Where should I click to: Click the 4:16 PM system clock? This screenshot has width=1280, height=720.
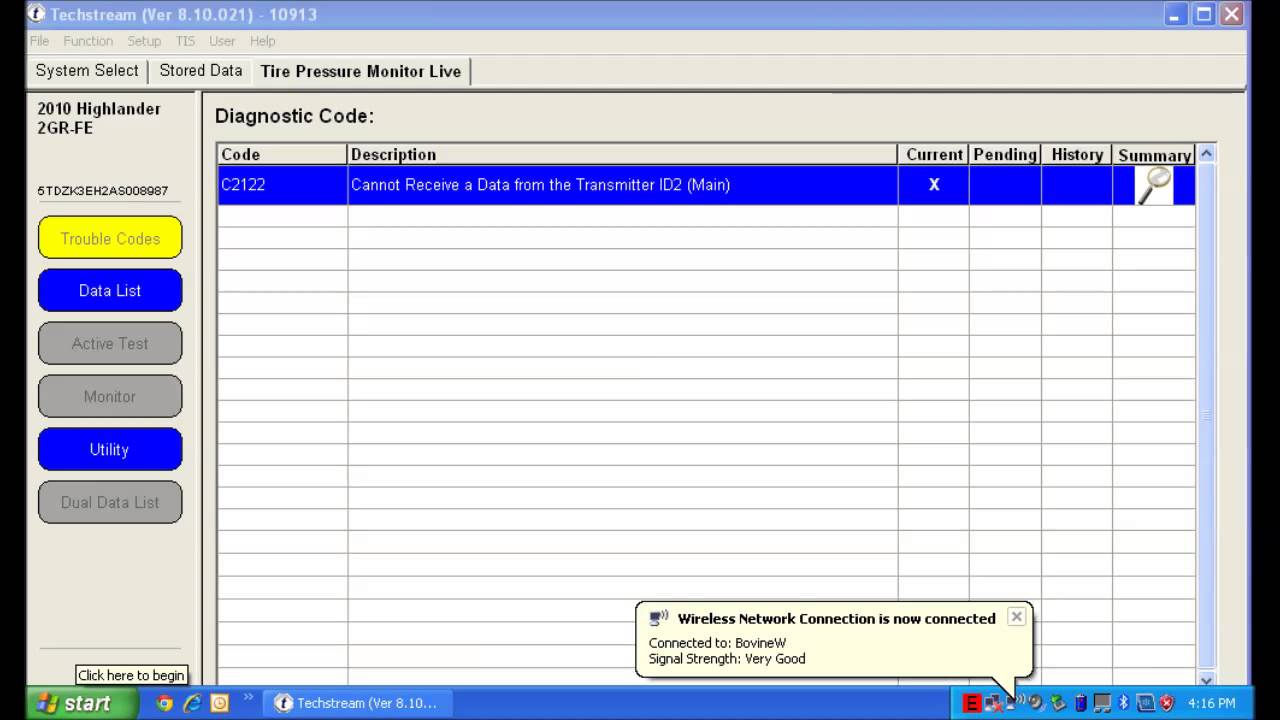[x=1211, y=703]
